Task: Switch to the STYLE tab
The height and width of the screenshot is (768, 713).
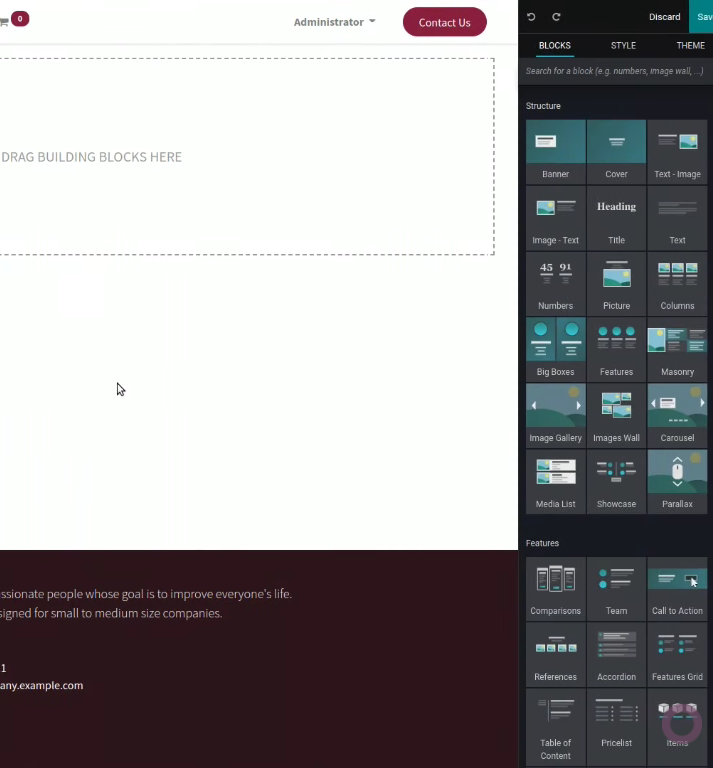Action: point(623,46)
